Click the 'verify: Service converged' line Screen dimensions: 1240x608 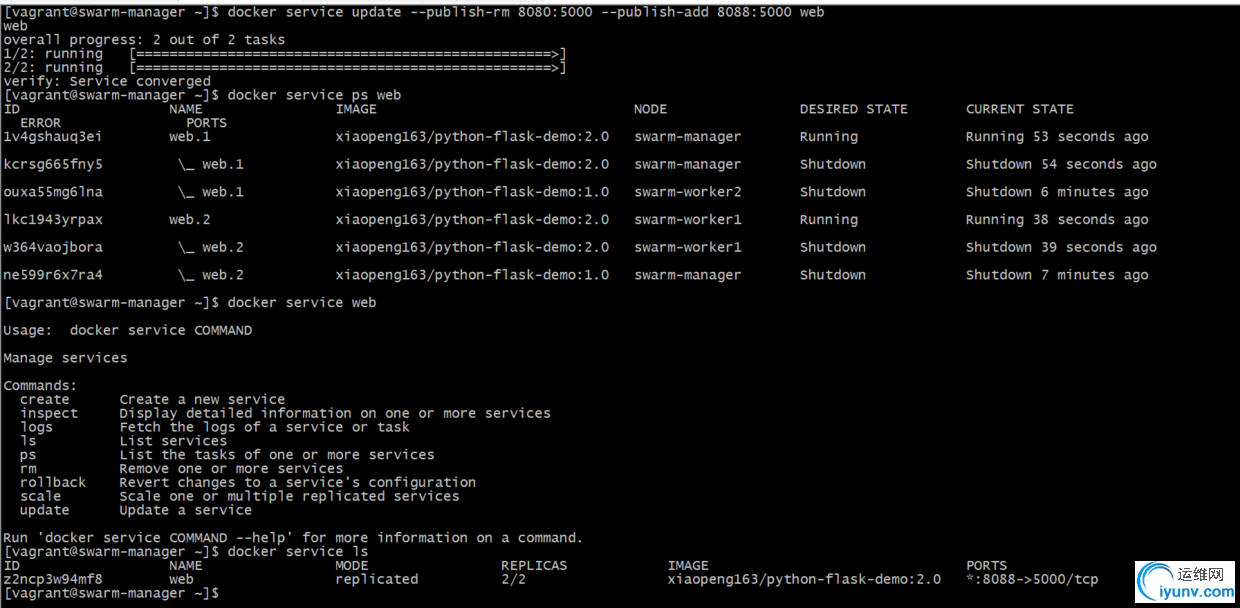[x=107, y=82]
